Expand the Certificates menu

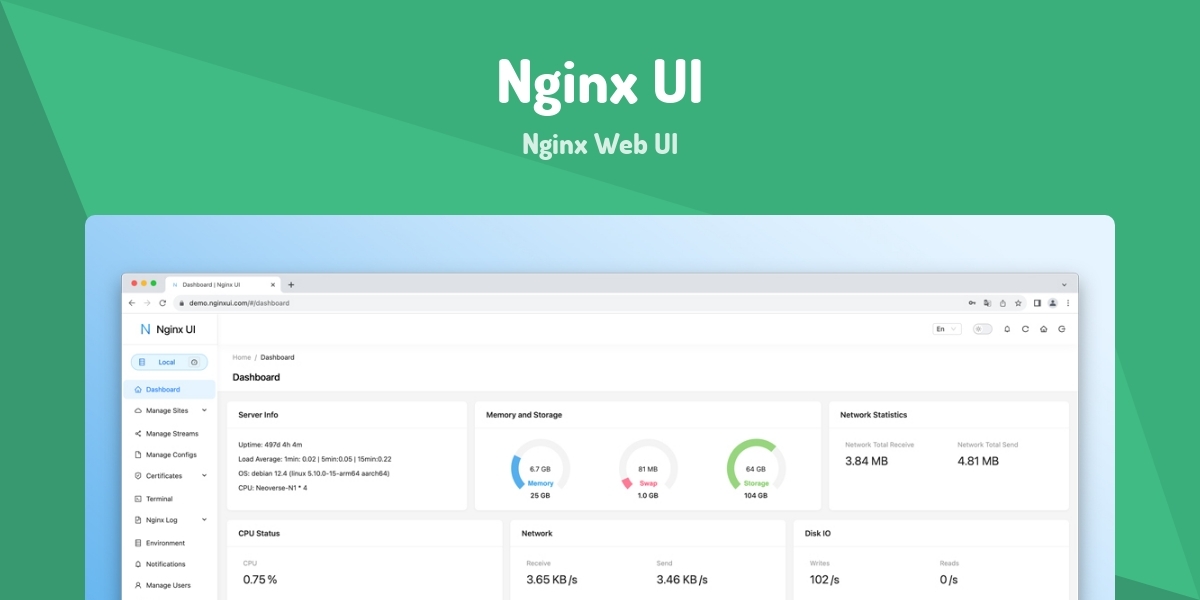pyautogui.click(x=165, y=476)
